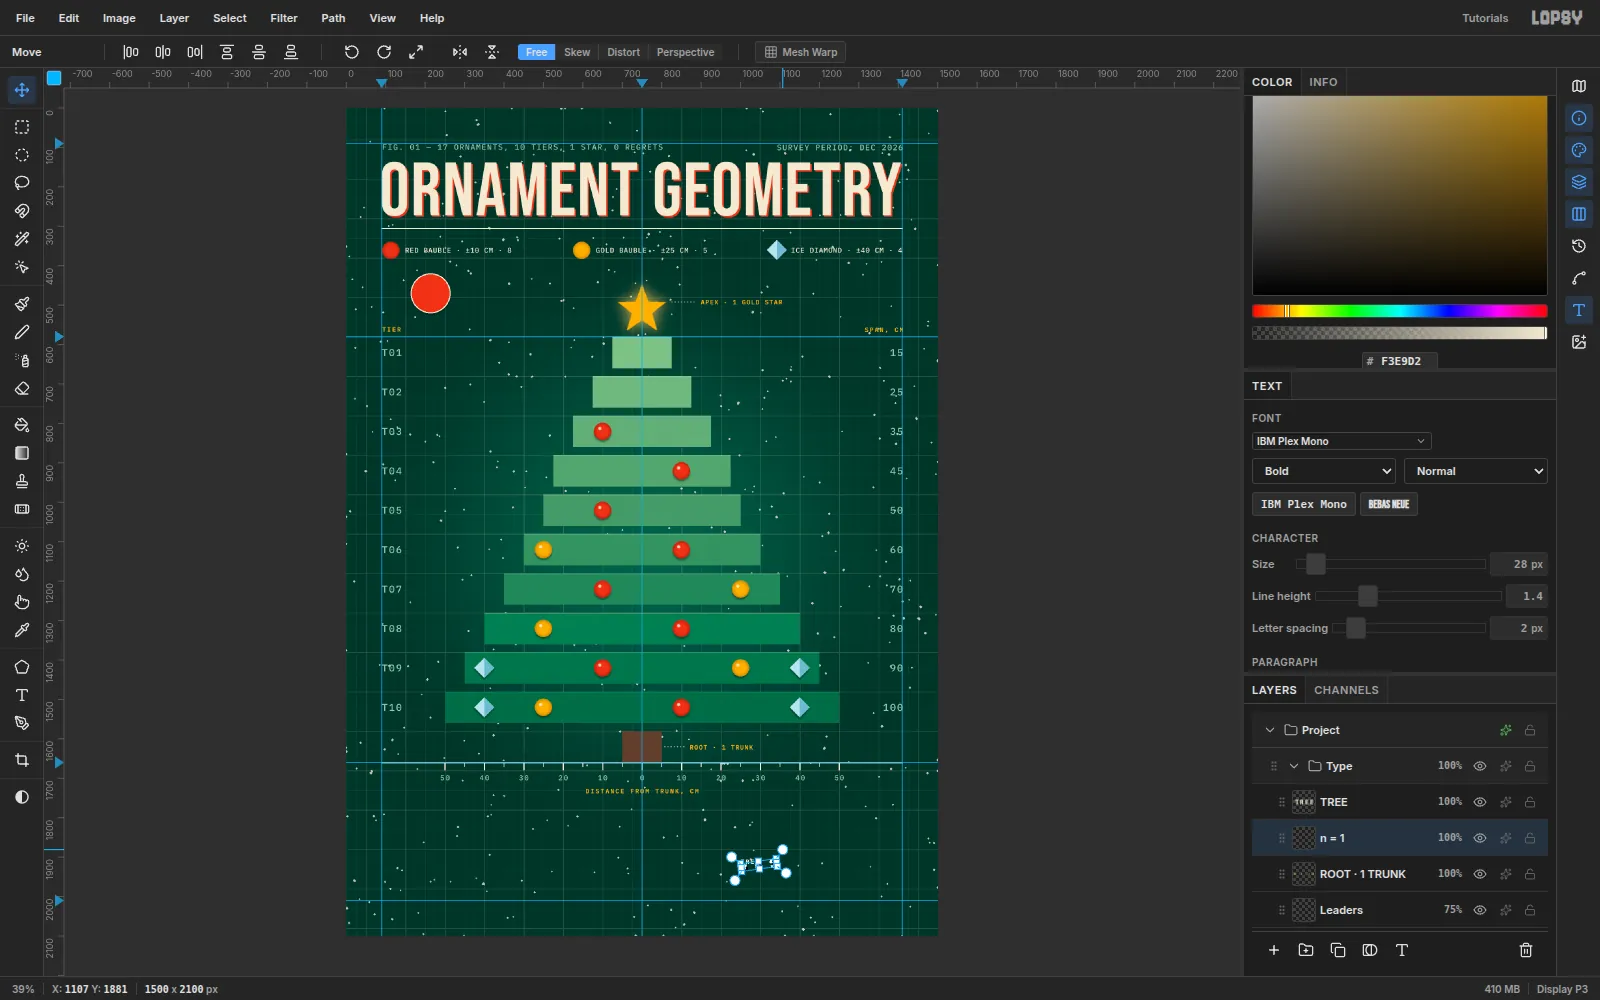The height and width of the screenshot is (1000, 1600).
Task: Click the rotate counterclockwise icon
Action: tap(352, 52)
